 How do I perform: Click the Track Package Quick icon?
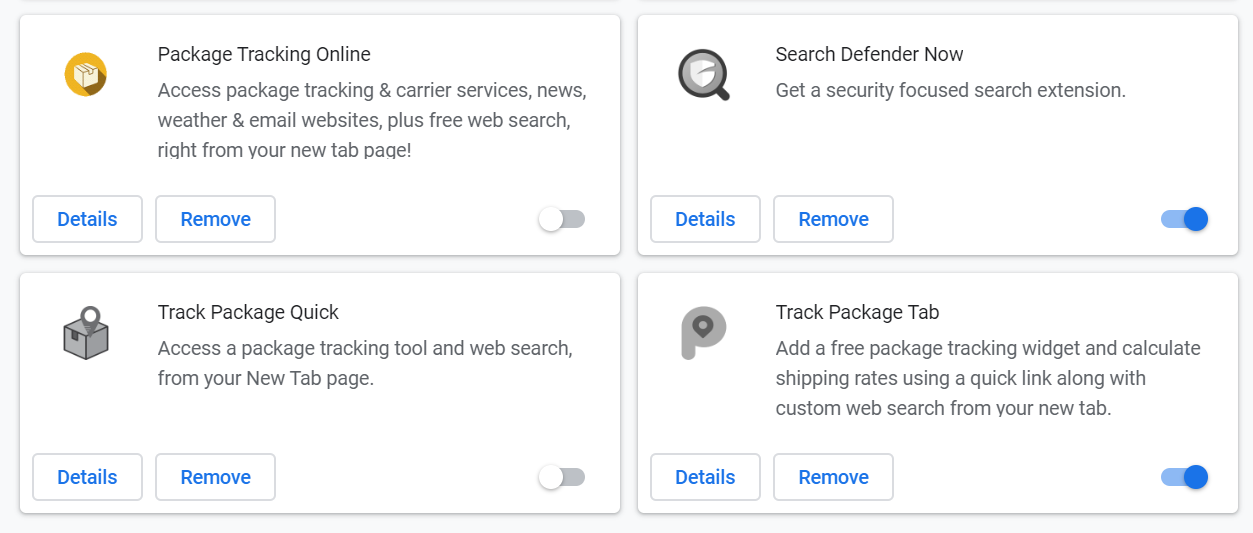pos(86,333)
